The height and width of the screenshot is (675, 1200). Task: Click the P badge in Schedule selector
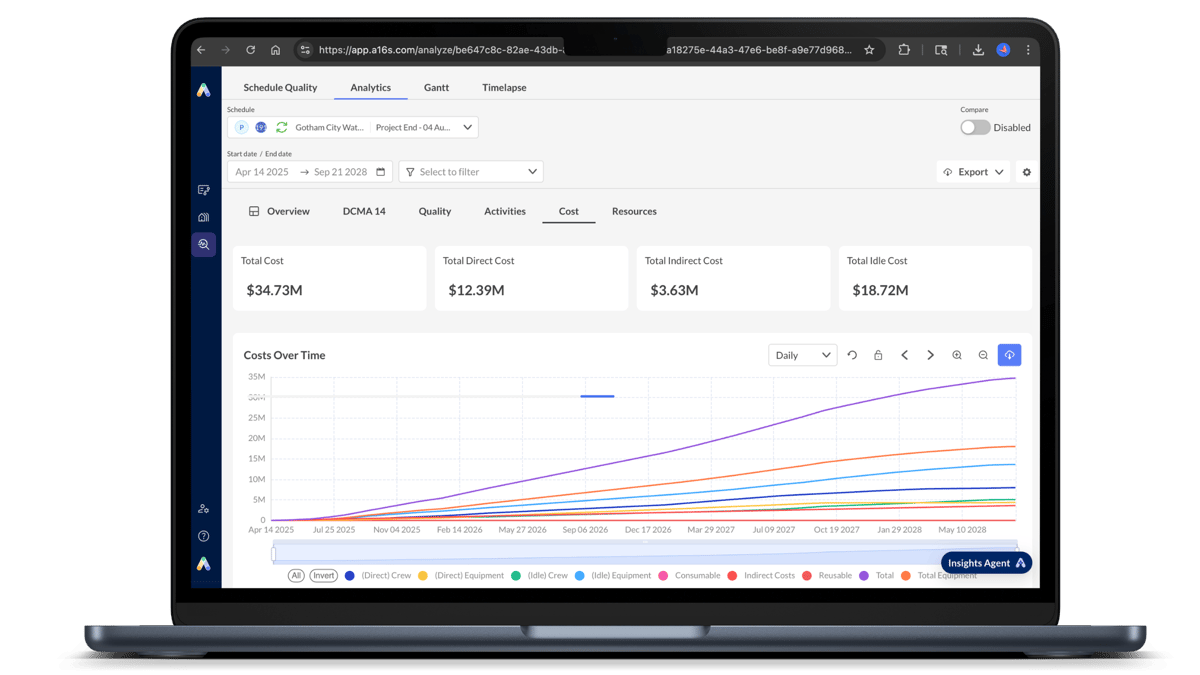[241, 127]
